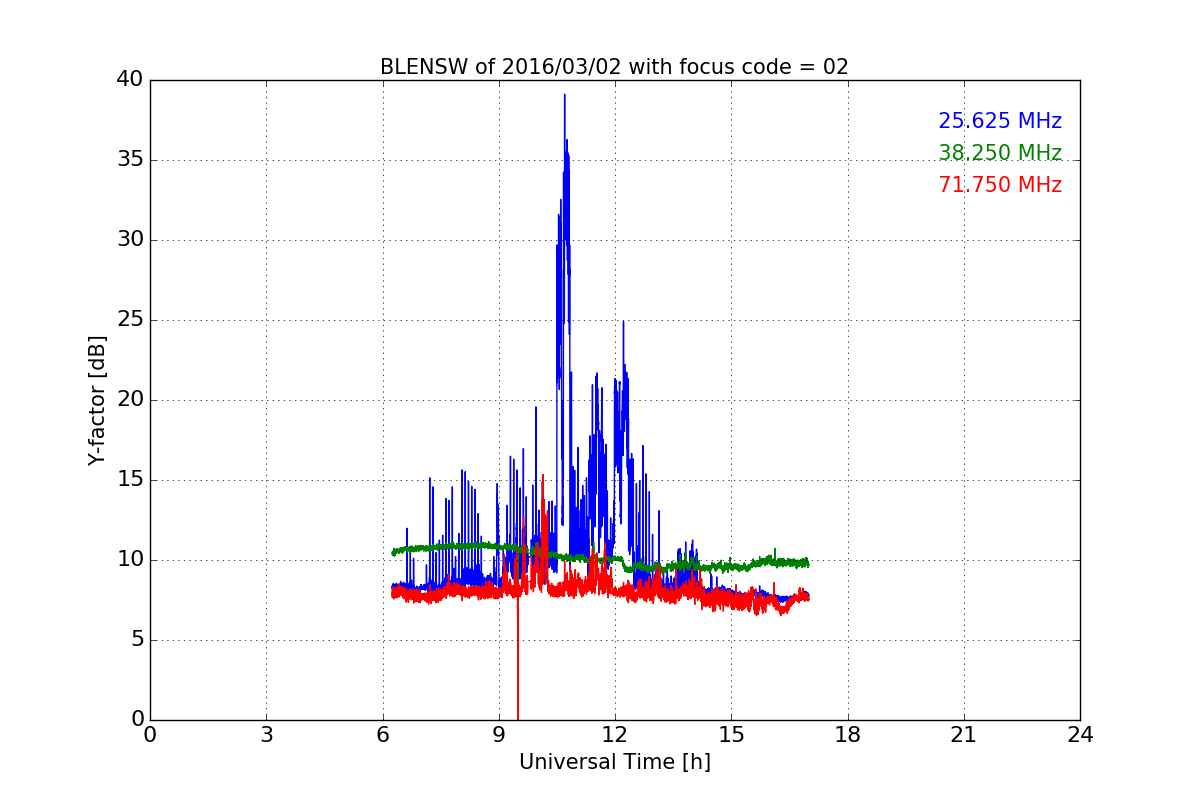
Task: Select the 71.750 MHz legend label
Action: [x=1000, y=185]
